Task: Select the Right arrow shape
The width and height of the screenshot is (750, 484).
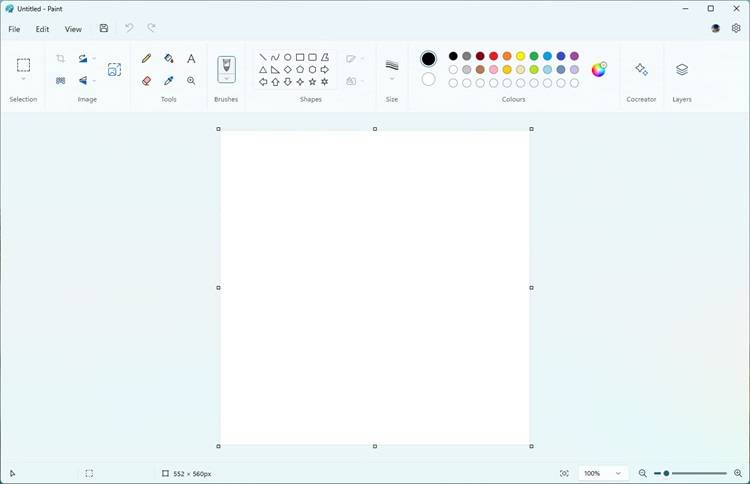Action: pyautogui.click(x=325, y=69)
